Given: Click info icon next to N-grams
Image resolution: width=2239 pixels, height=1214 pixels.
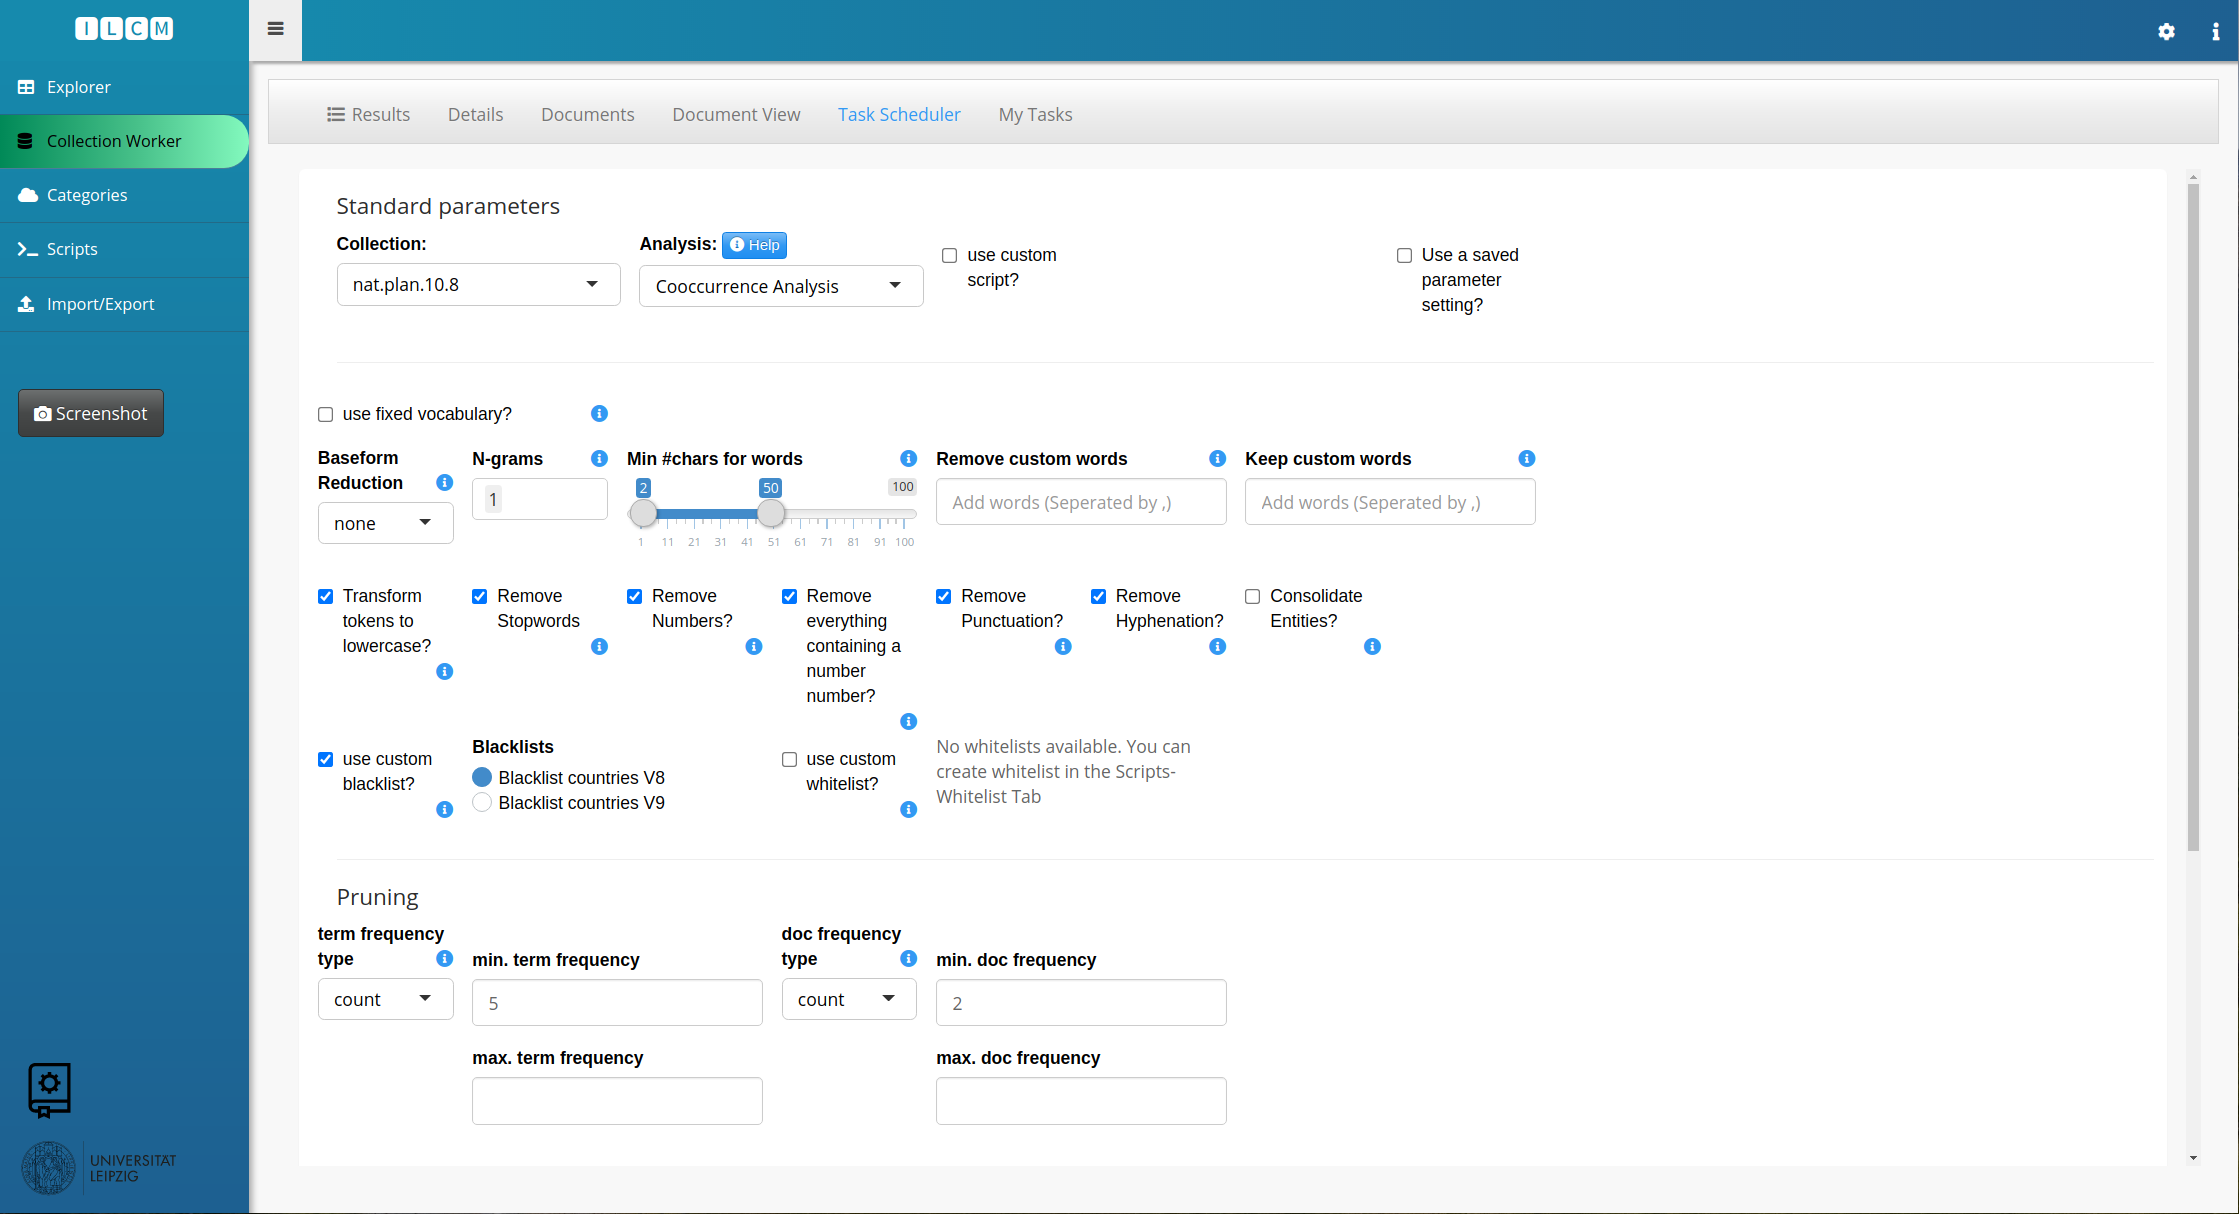Looking at the screenshot, I should pyautogui.click(x=599, y=458).
